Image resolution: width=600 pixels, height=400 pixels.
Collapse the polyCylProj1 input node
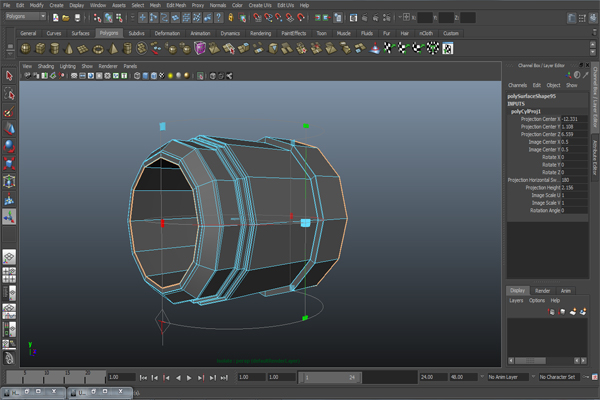click(x=526, y=111)
